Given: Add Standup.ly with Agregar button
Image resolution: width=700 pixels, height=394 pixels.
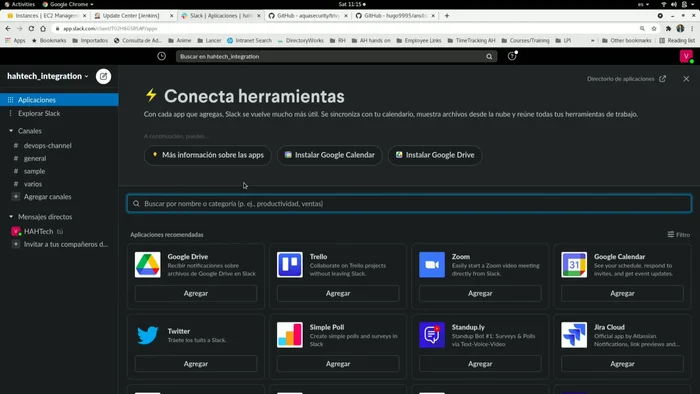Looking at the screenshot, I should [480, 364].
